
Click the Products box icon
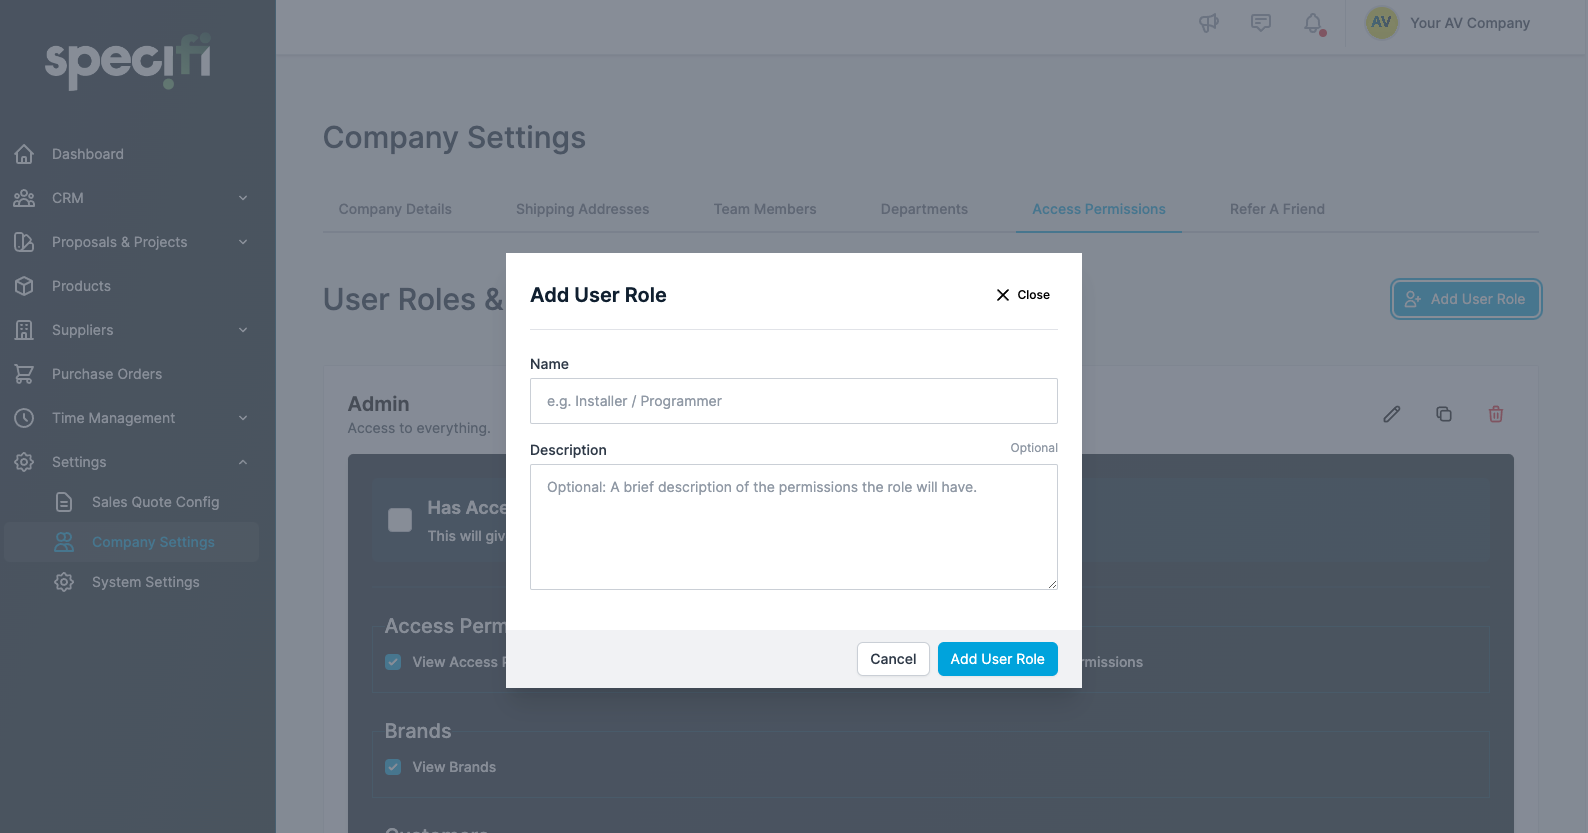24,286
